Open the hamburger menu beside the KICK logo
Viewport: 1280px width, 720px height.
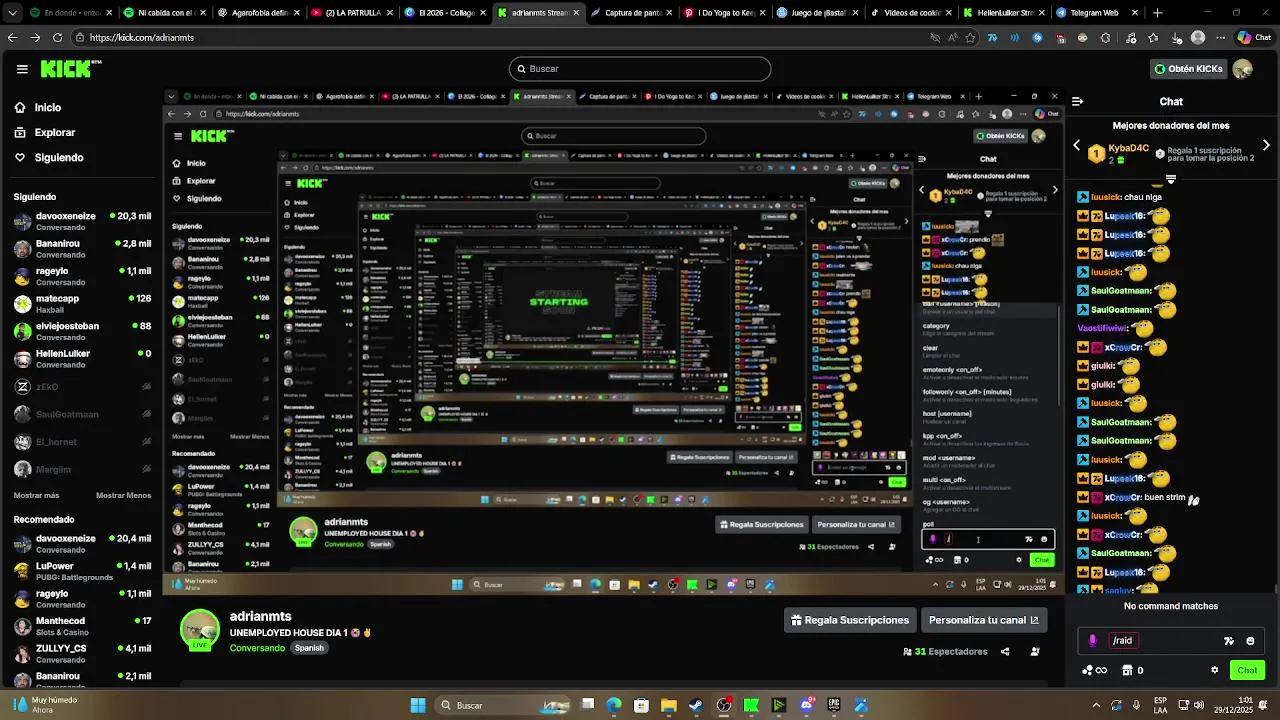[22, 69]
